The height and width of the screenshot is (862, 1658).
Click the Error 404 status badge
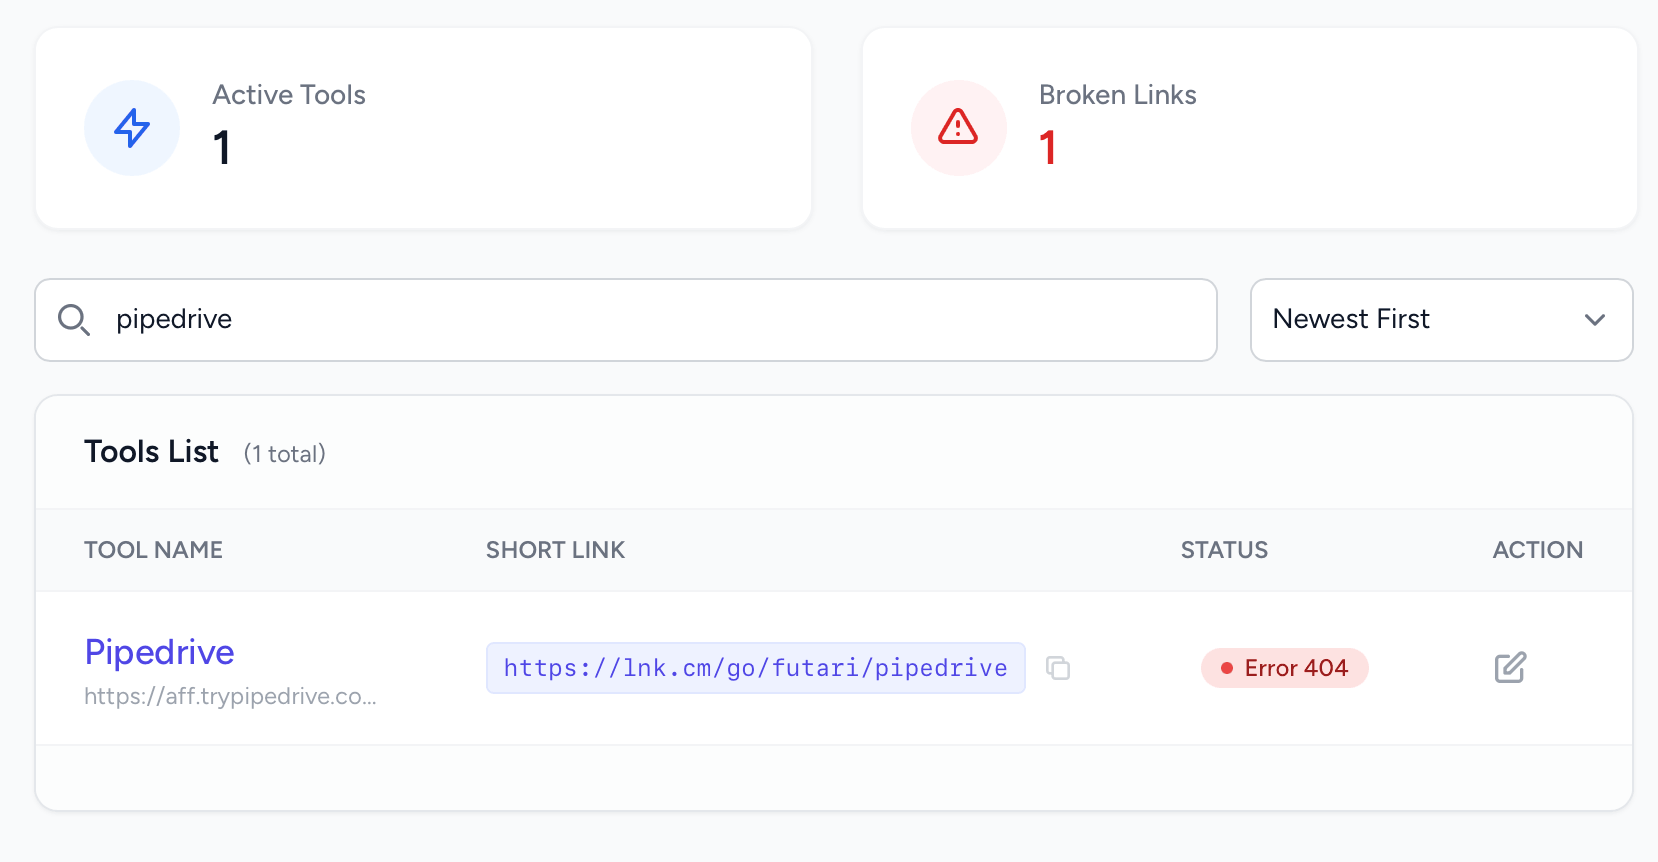click(1284, 668)
